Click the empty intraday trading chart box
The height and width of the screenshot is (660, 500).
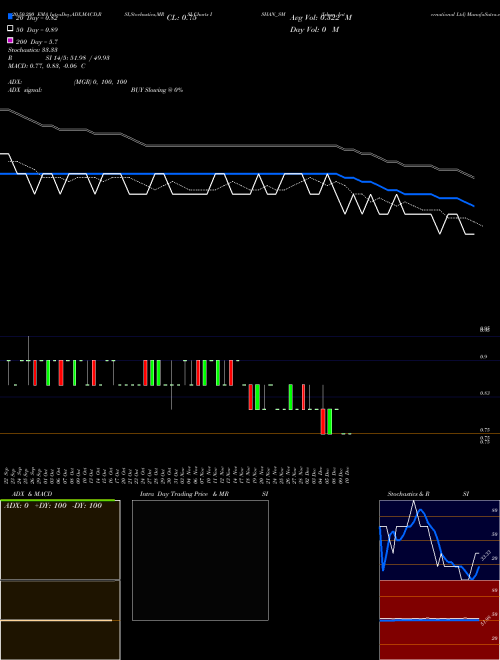click(x=200, y=560)
